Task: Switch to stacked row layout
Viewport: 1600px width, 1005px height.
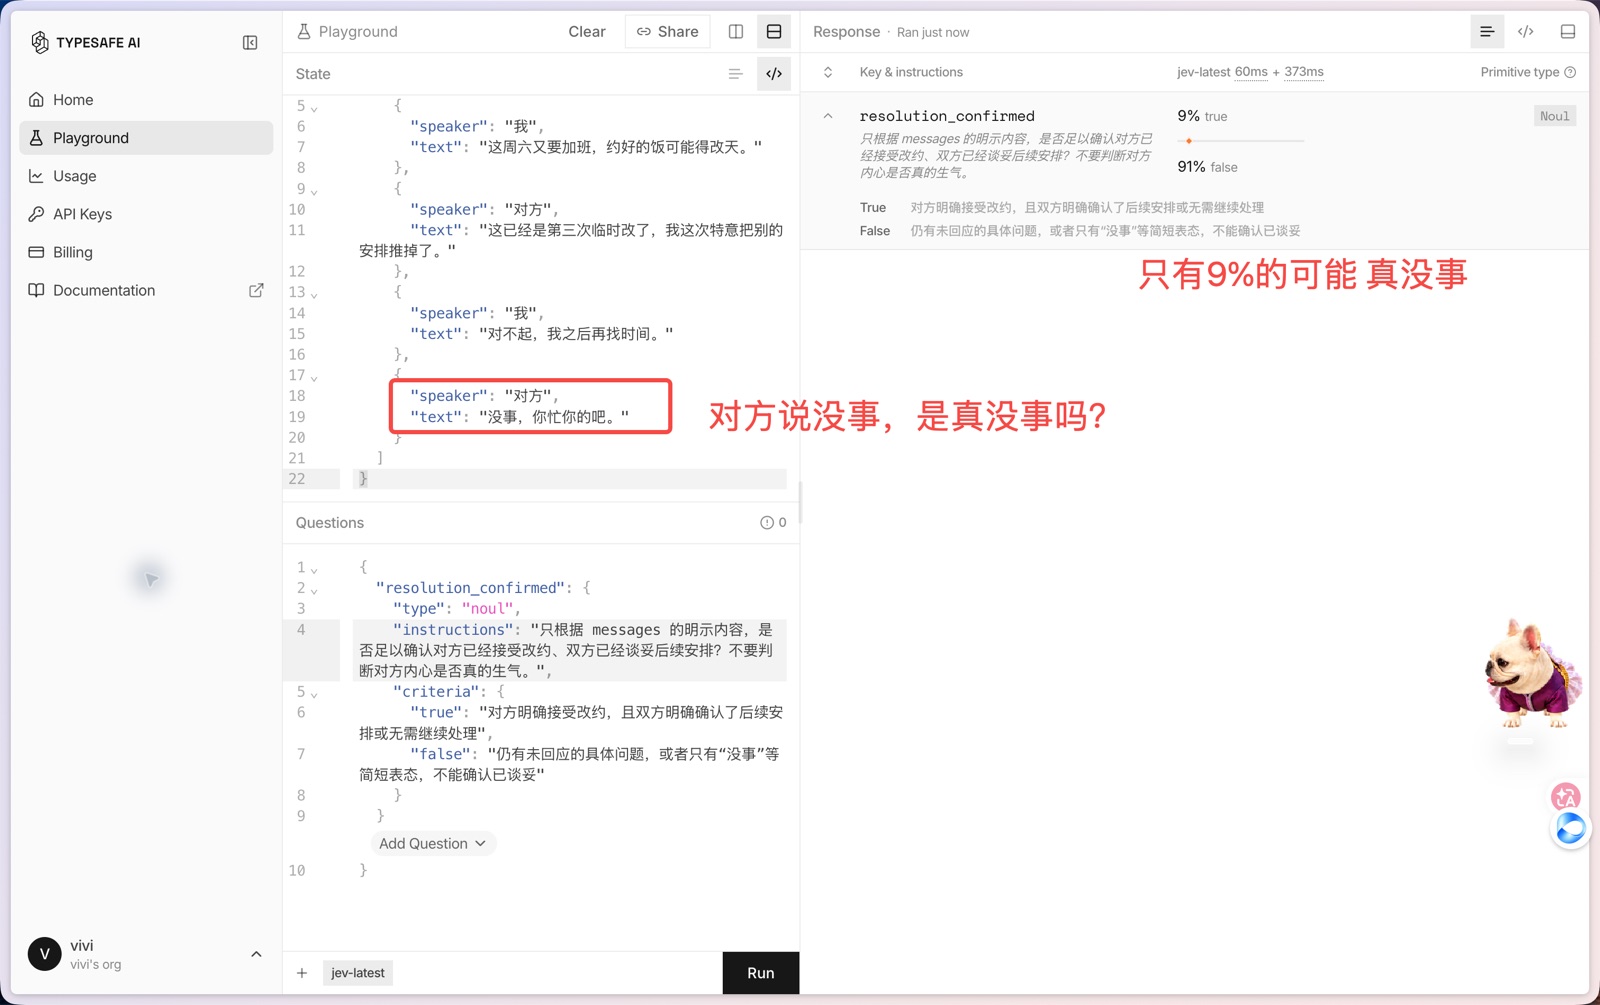Action: pos(774,32)
